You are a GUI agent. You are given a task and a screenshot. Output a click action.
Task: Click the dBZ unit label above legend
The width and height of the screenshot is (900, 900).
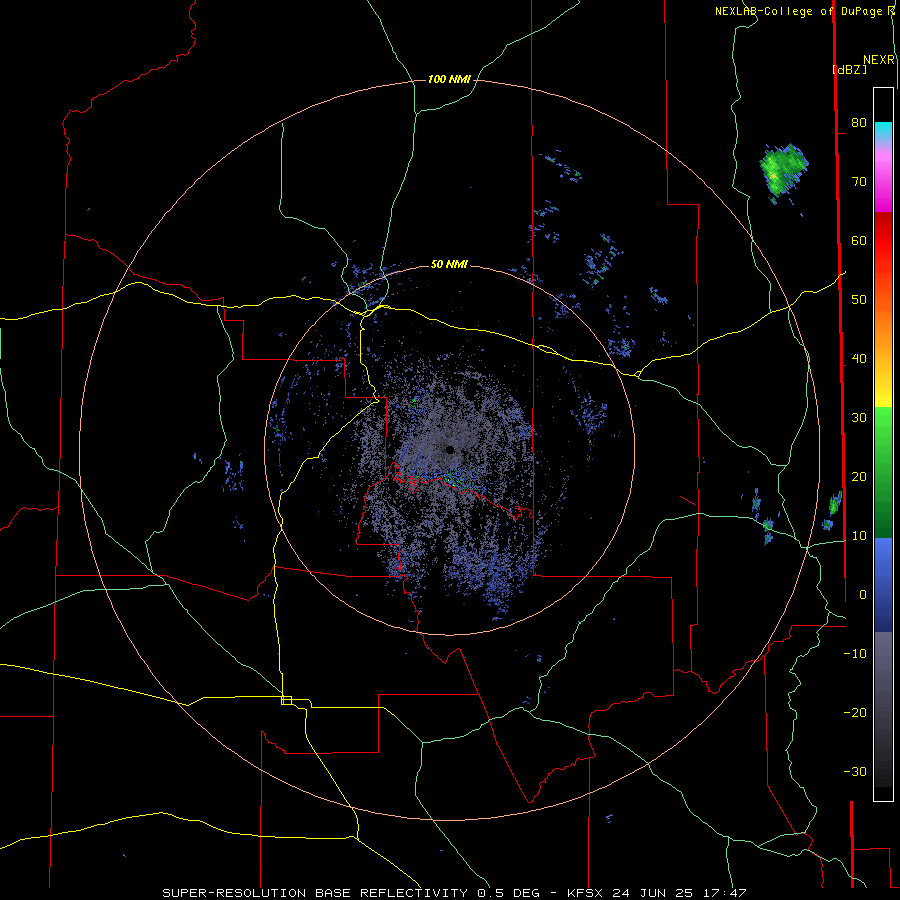click(849, 69)
